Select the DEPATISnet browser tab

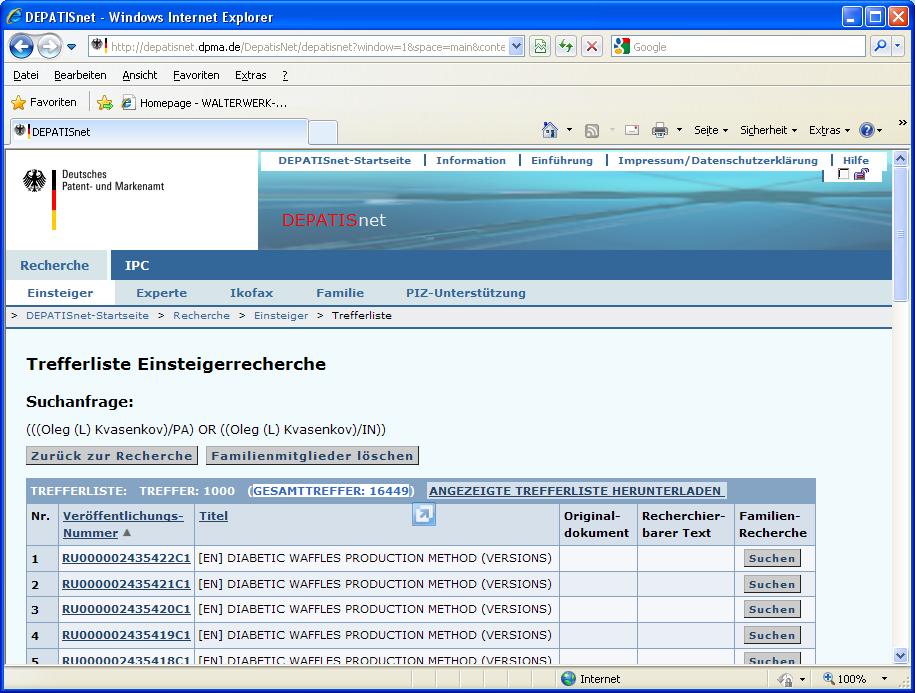pyautogui.click(x=159, y=131)
